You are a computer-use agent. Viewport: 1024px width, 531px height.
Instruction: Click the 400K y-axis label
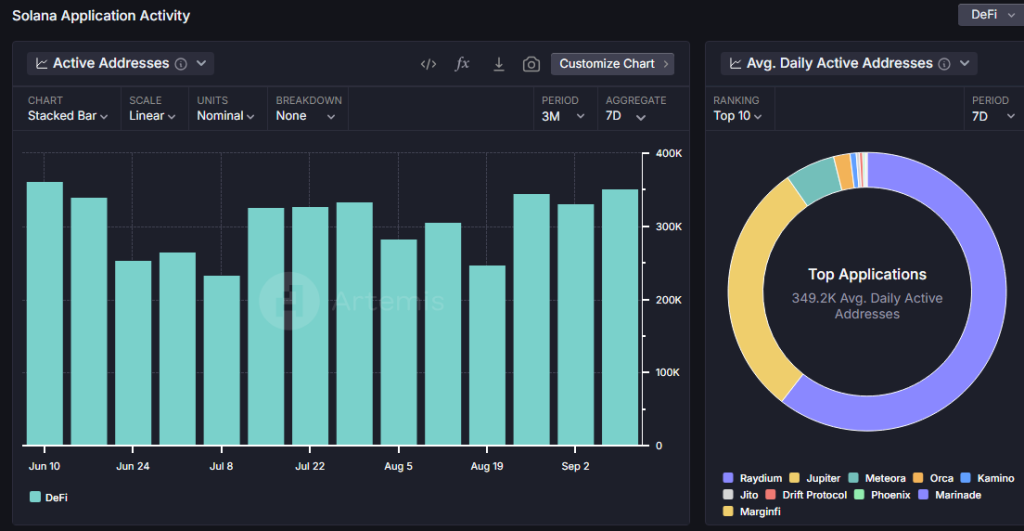669,153
